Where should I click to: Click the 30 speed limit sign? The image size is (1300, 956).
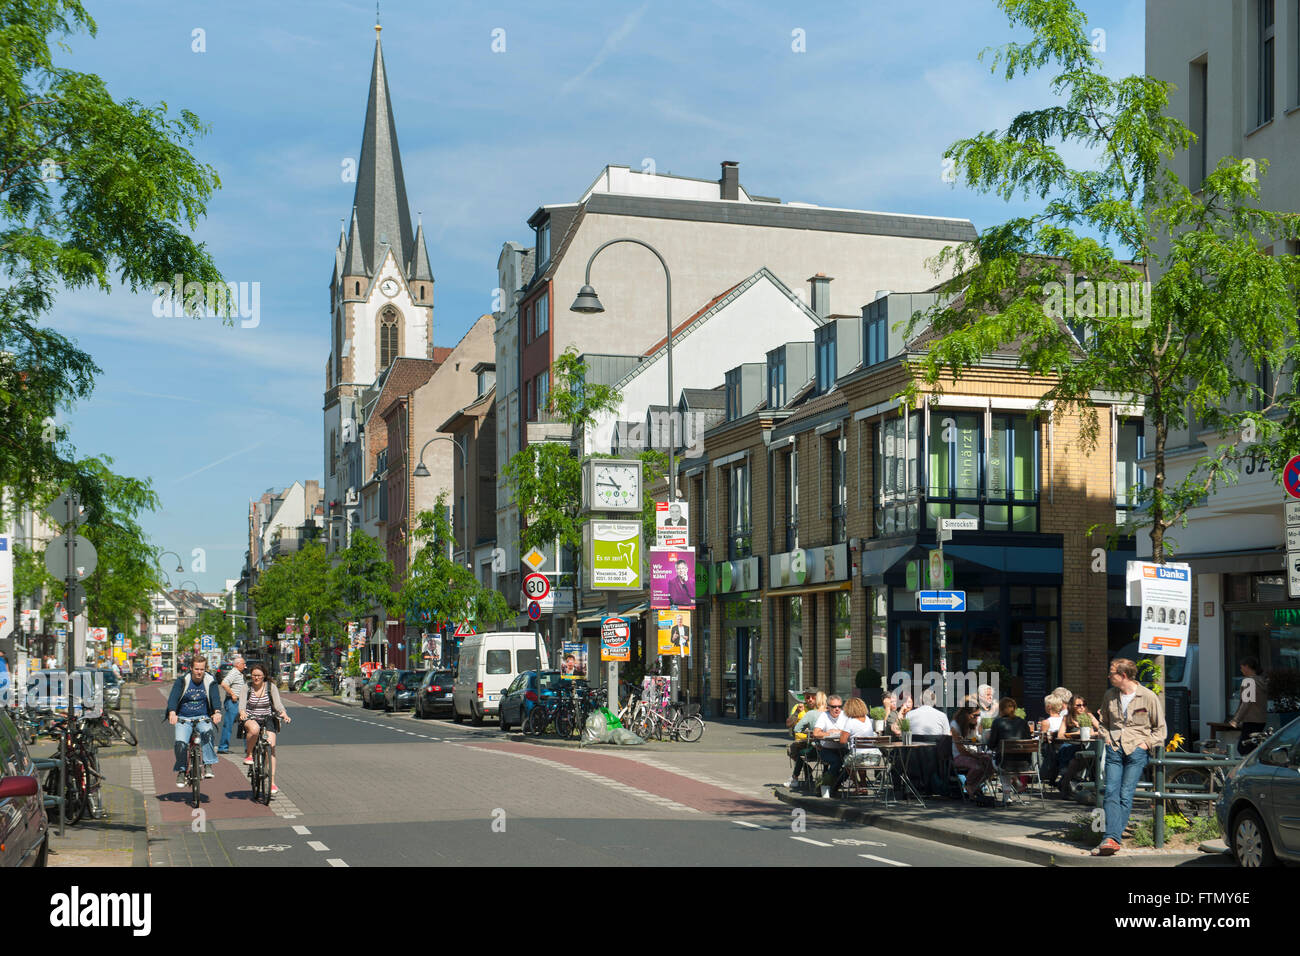click(536, 586)
